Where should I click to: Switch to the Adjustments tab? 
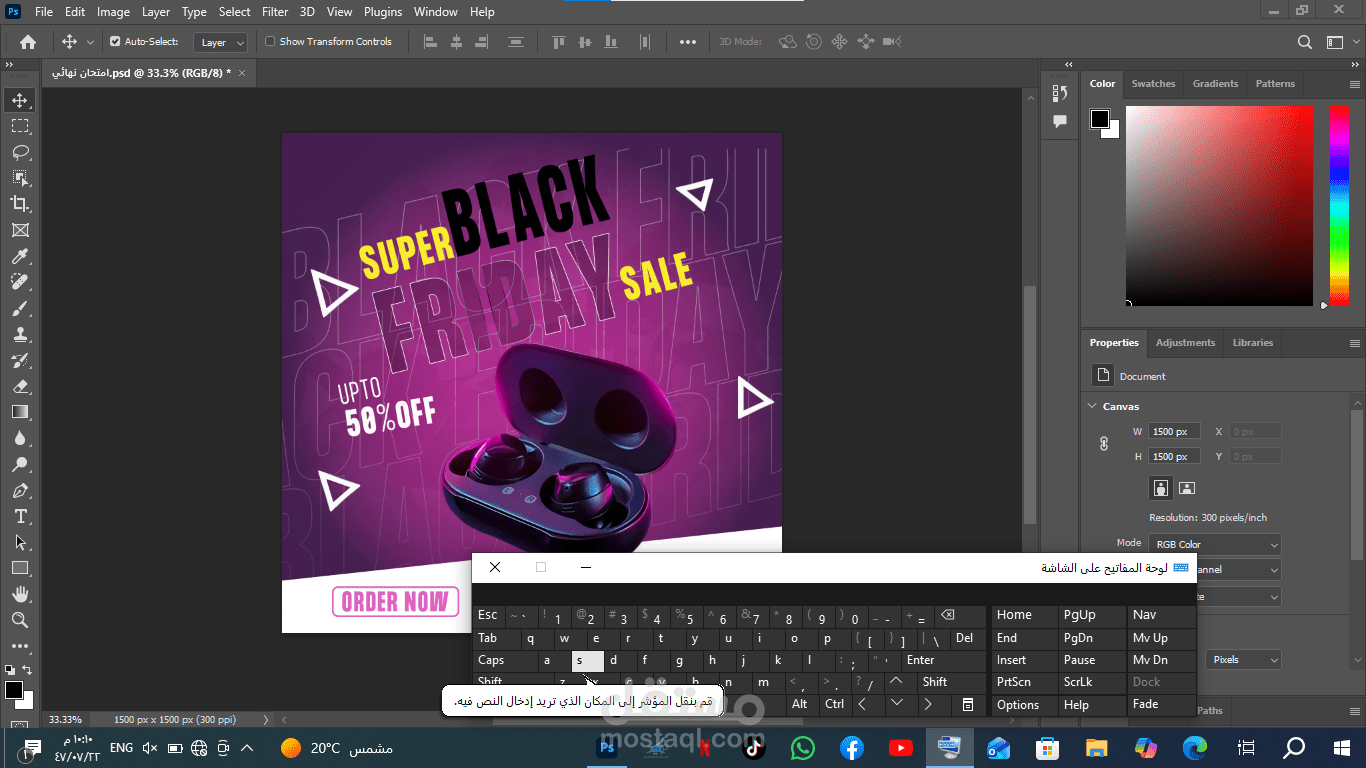(1185, 343)
